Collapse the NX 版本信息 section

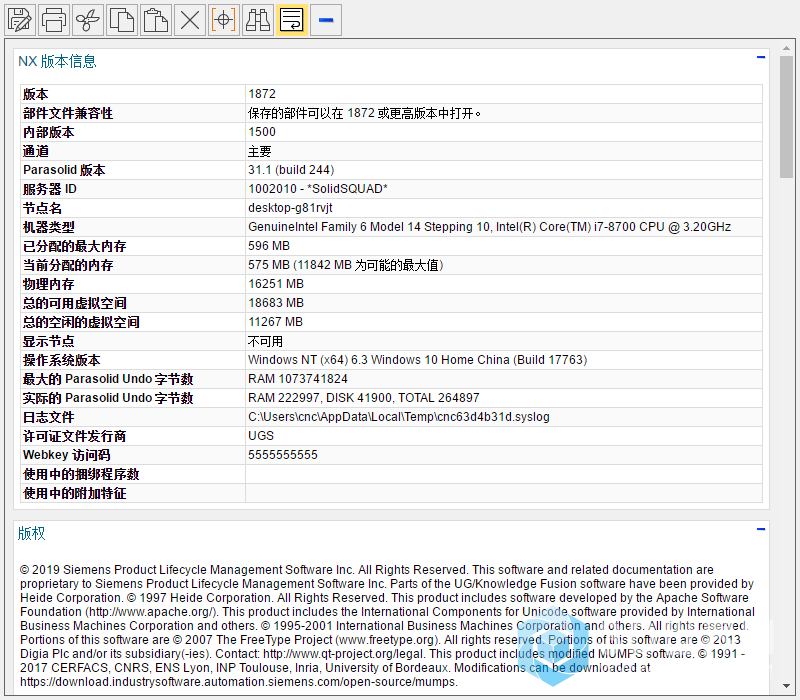pos(761,57)
